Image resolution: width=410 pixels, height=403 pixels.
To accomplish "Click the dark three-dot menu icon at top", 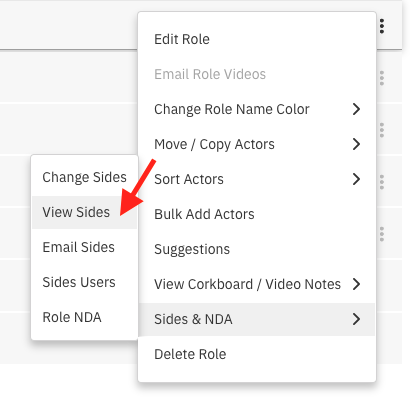I will [382, 26].
